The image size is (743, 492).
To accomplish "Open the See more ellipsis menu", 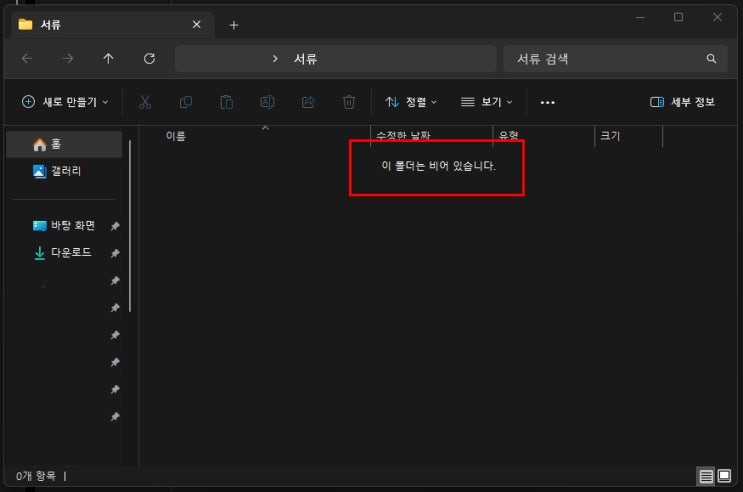I will [x=547, y=102].
